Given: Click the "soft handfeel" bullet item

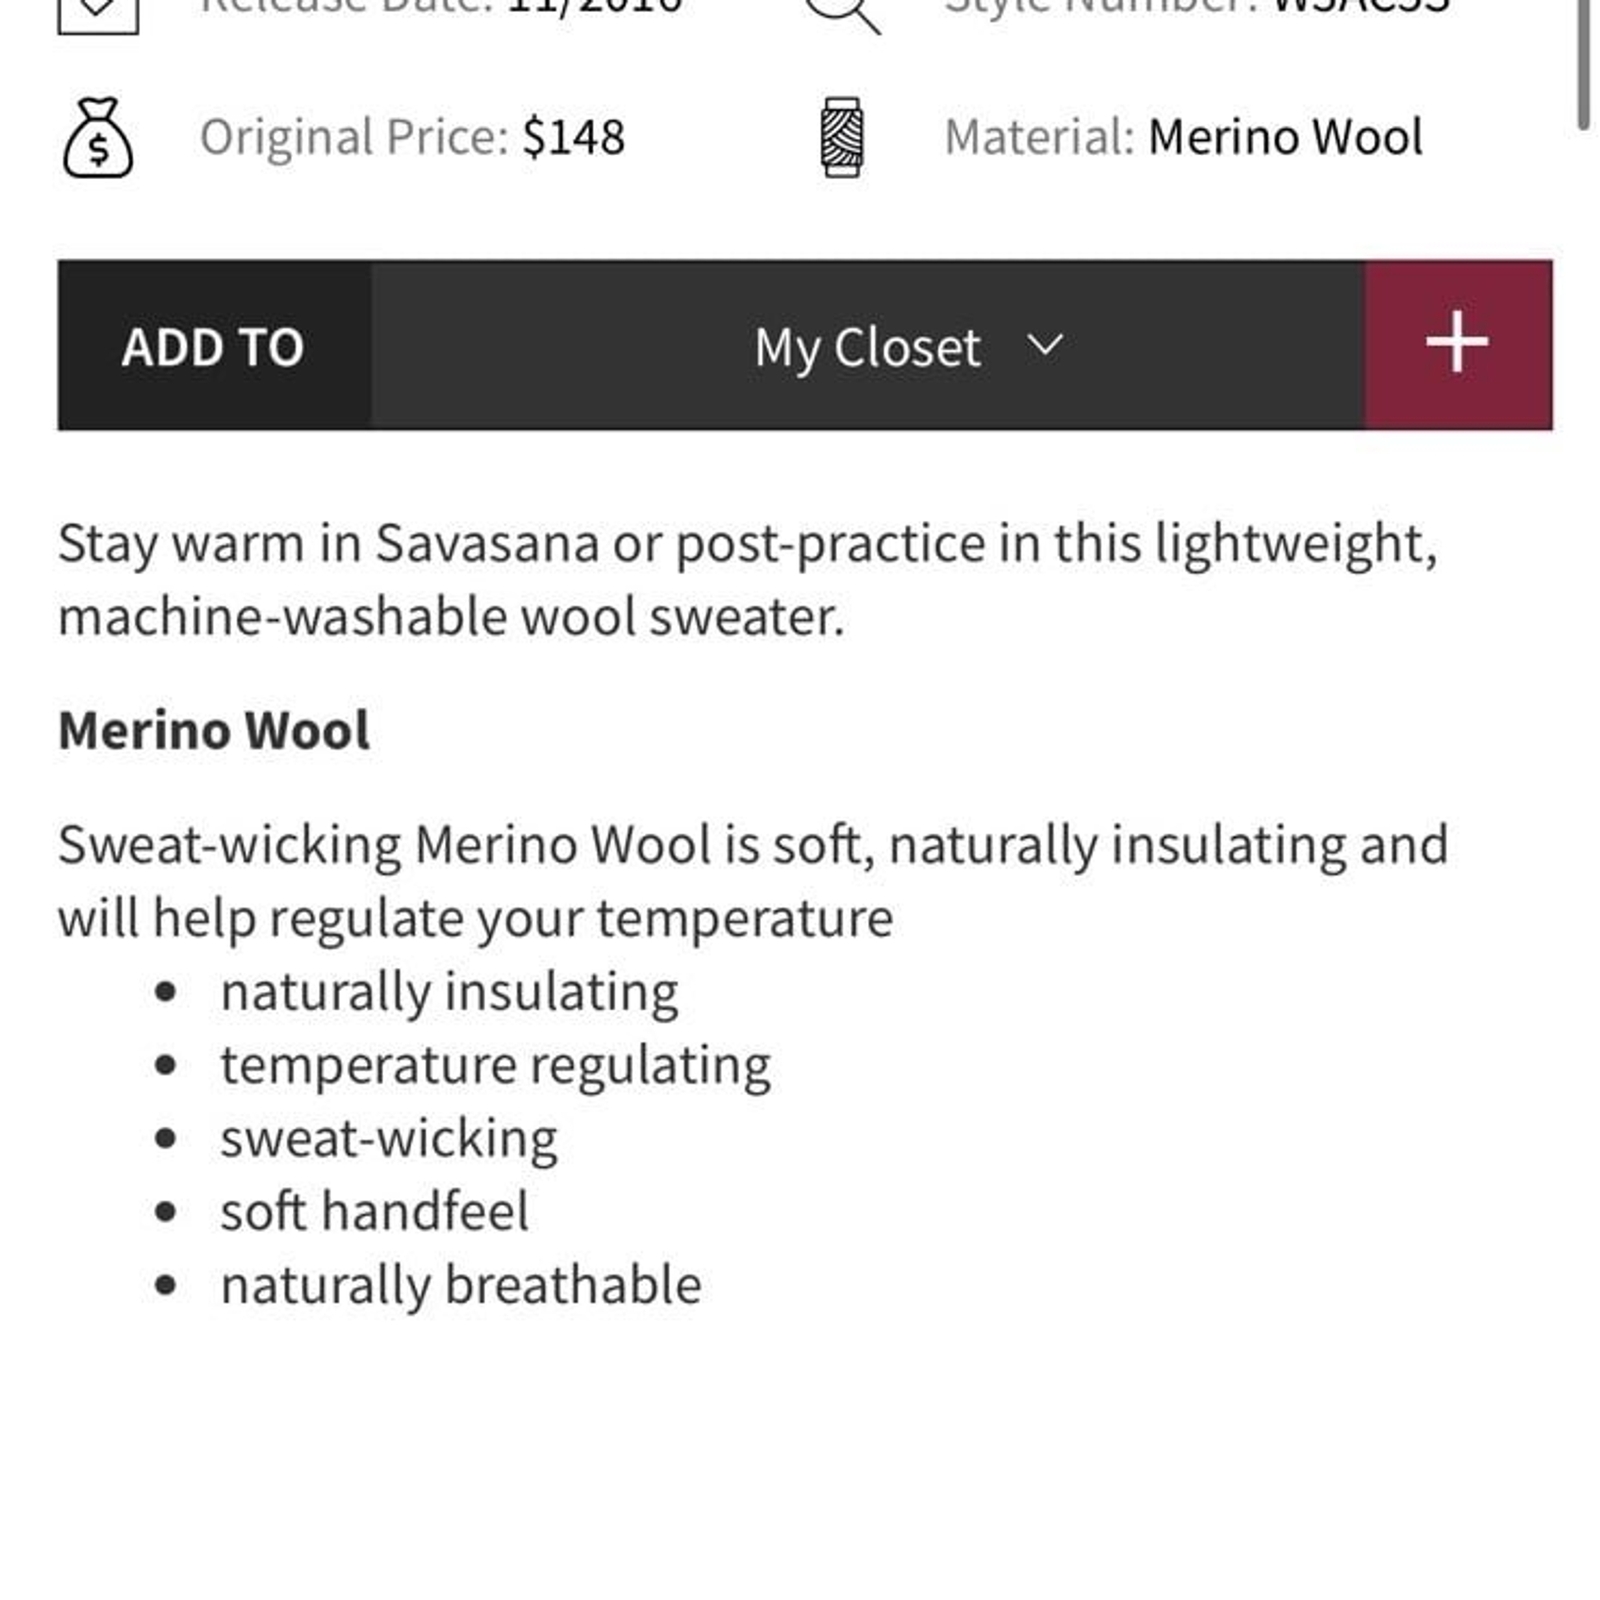Looking at the screenshot, I should pyautogui.click(x=374, y=1212).
